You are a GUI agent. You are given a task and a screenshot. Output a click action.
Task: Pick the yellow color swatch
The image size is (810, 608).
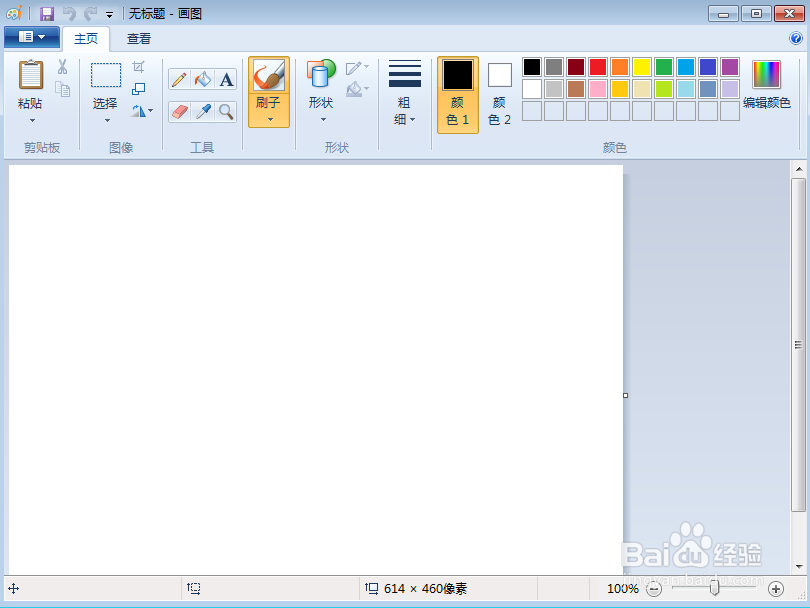click(642, 67)
